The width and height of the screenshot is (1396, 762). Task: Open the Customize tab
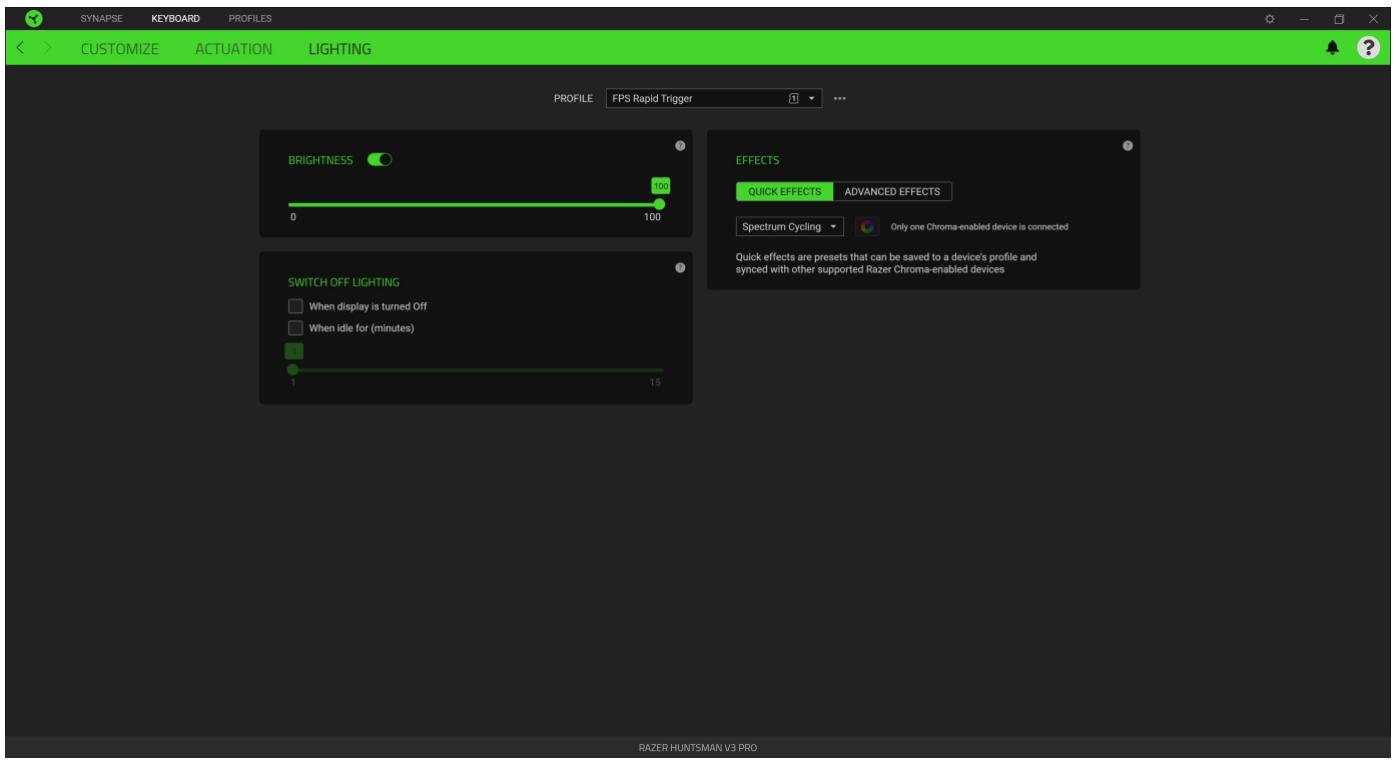pos(119,48)
